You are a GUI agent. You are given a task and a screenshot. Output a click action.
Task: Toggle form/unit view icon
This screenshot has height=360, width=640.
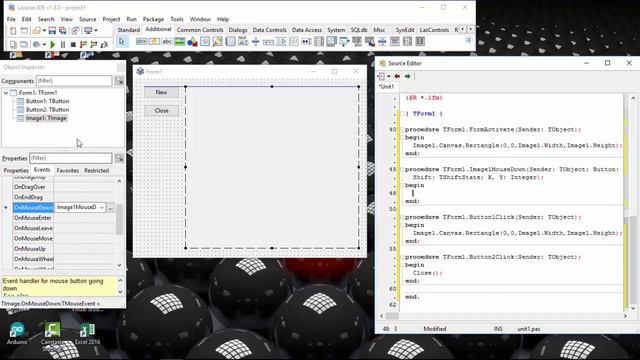point(75,31)
